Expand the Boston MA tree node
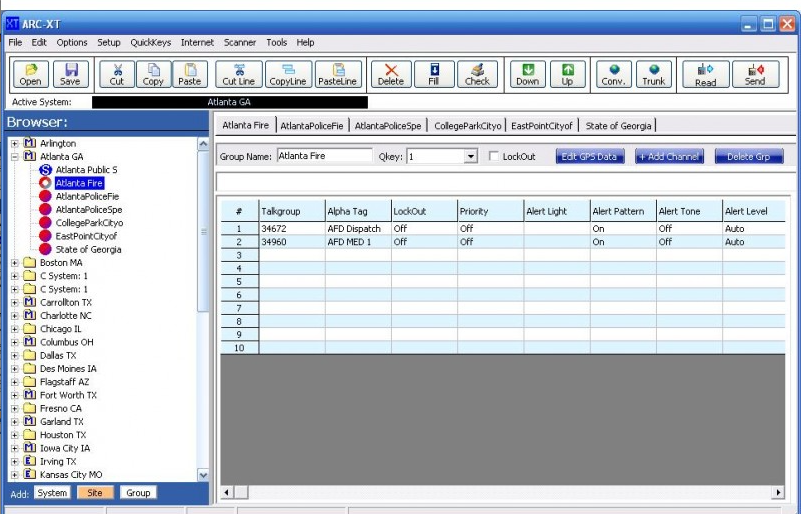Image resolution: width=801 pixels, height=514 pixels. pos(15,263)
